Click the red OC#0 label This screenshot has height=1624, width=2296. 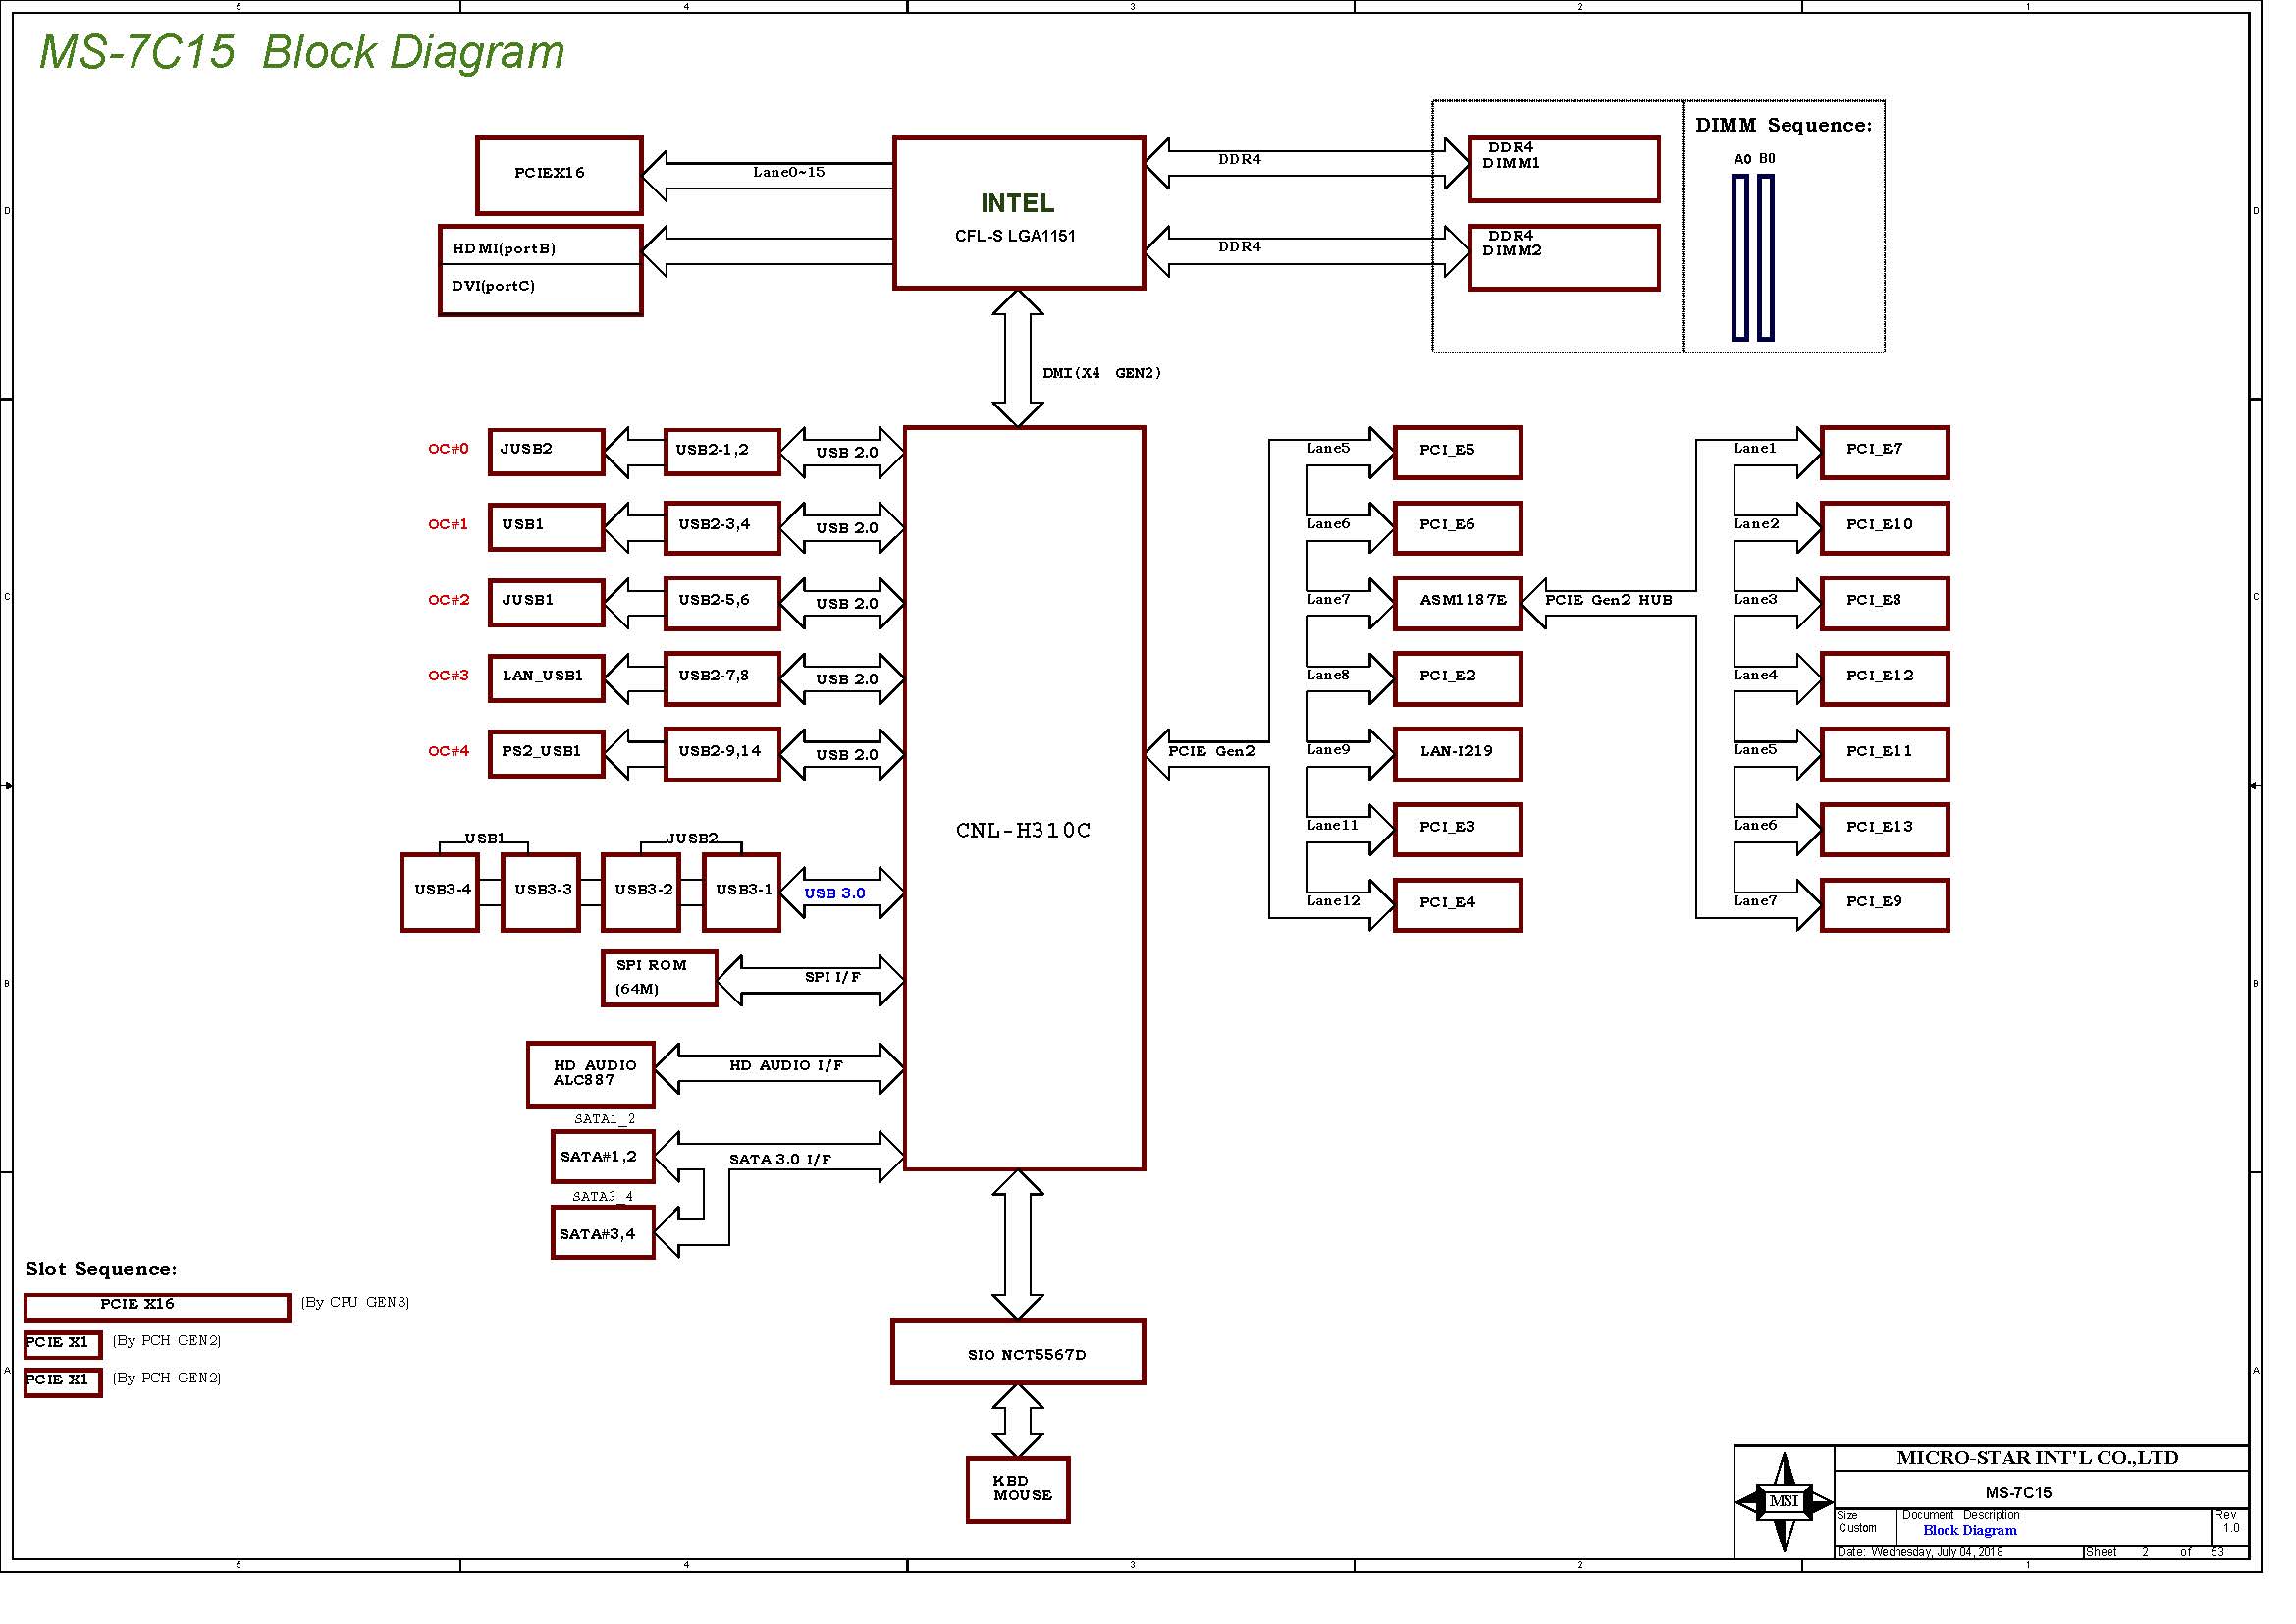[448, 449]
